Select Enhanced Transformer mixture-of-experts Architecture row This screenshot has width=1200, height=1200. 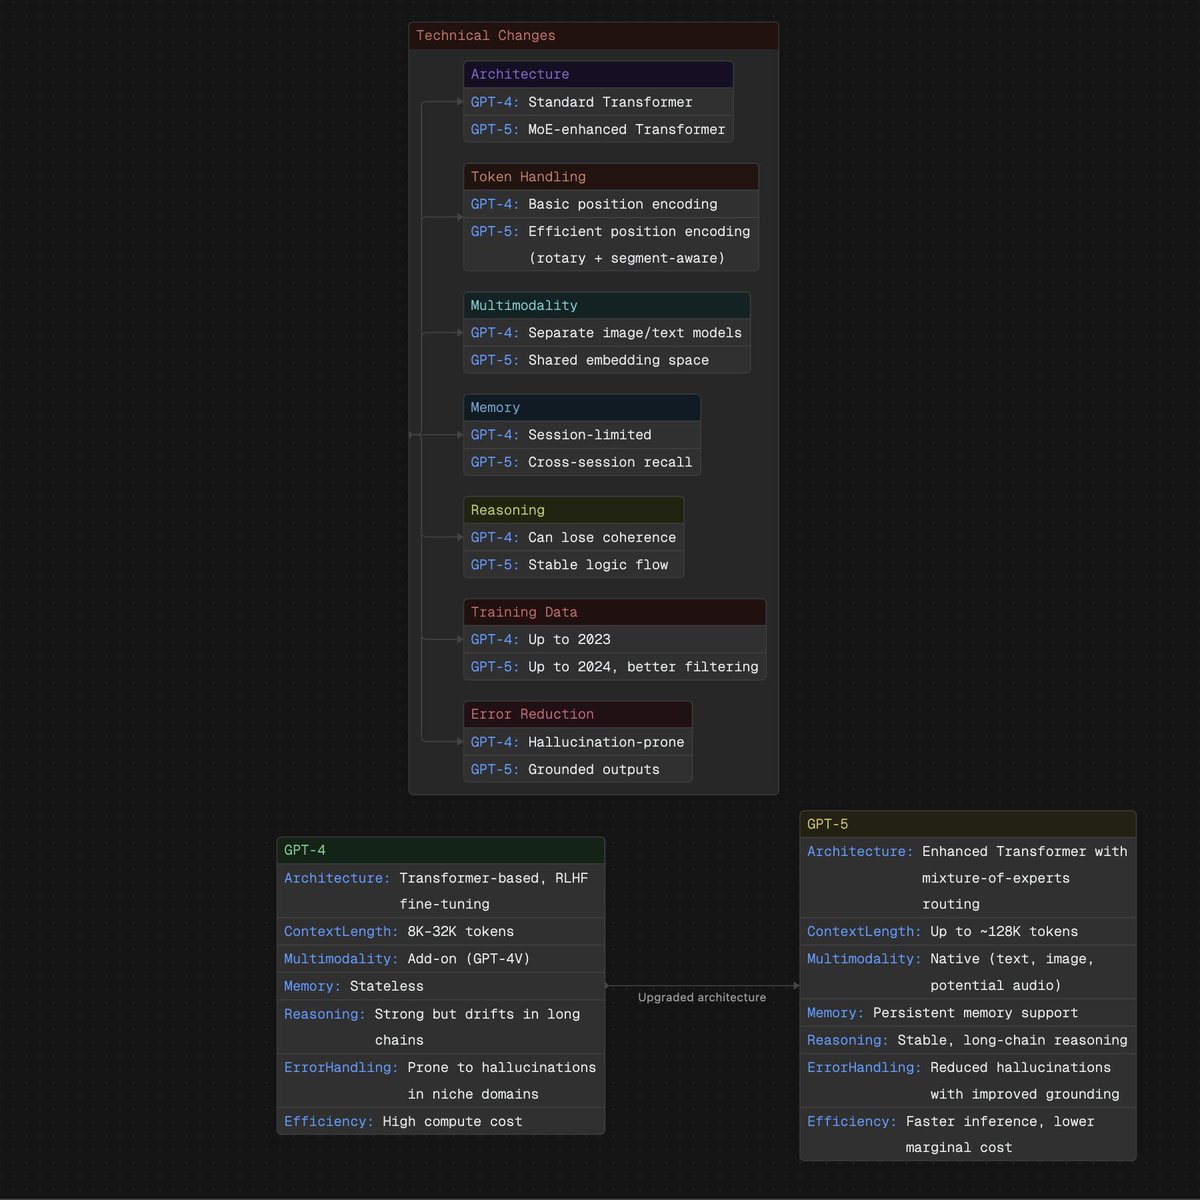[968, 878]
